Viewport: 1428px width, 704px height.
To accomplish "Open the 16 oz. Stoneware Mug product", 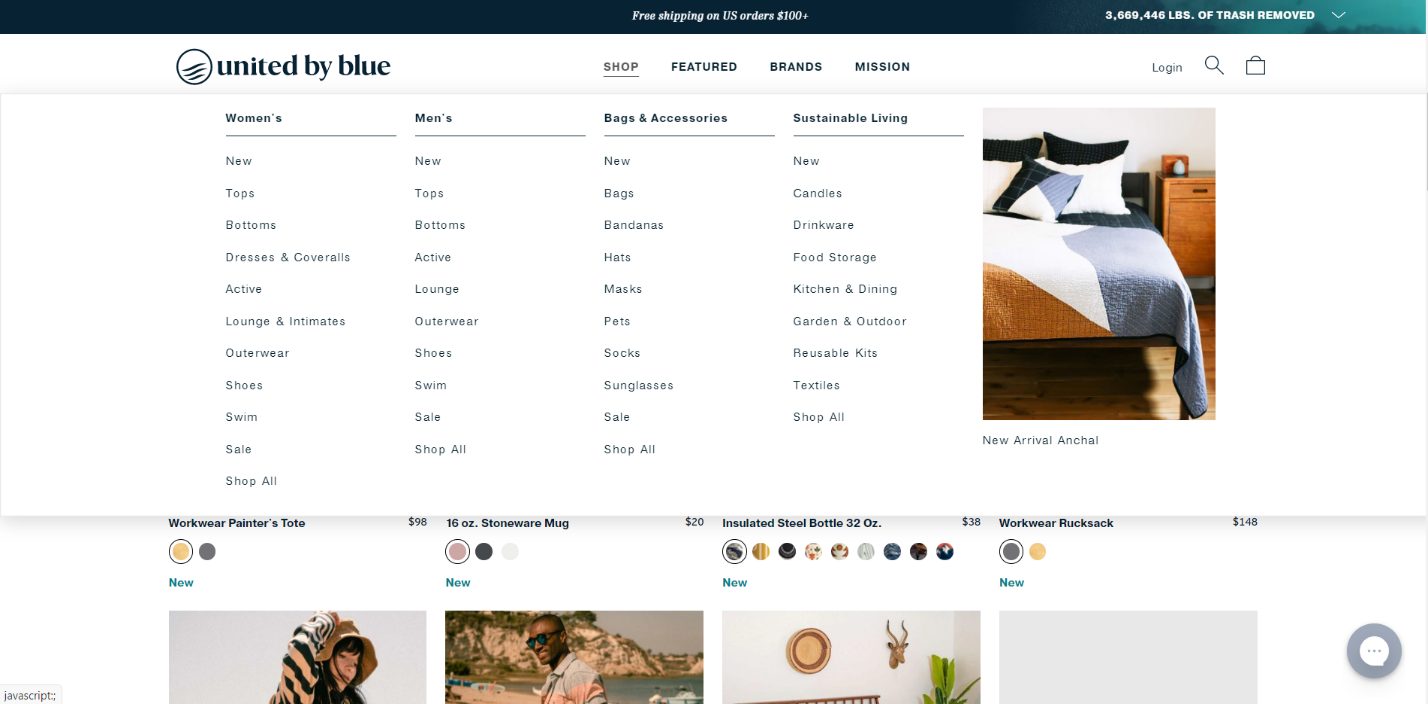I will tap(508, 523).
